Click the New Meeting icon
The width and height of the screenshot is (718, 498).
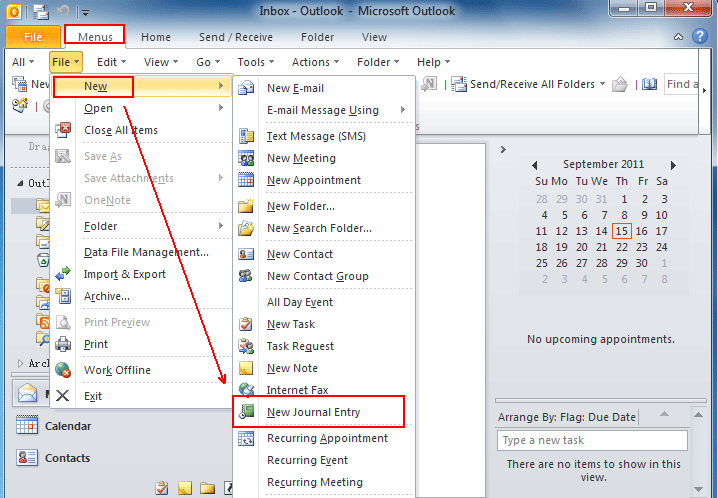click(246, 158)
